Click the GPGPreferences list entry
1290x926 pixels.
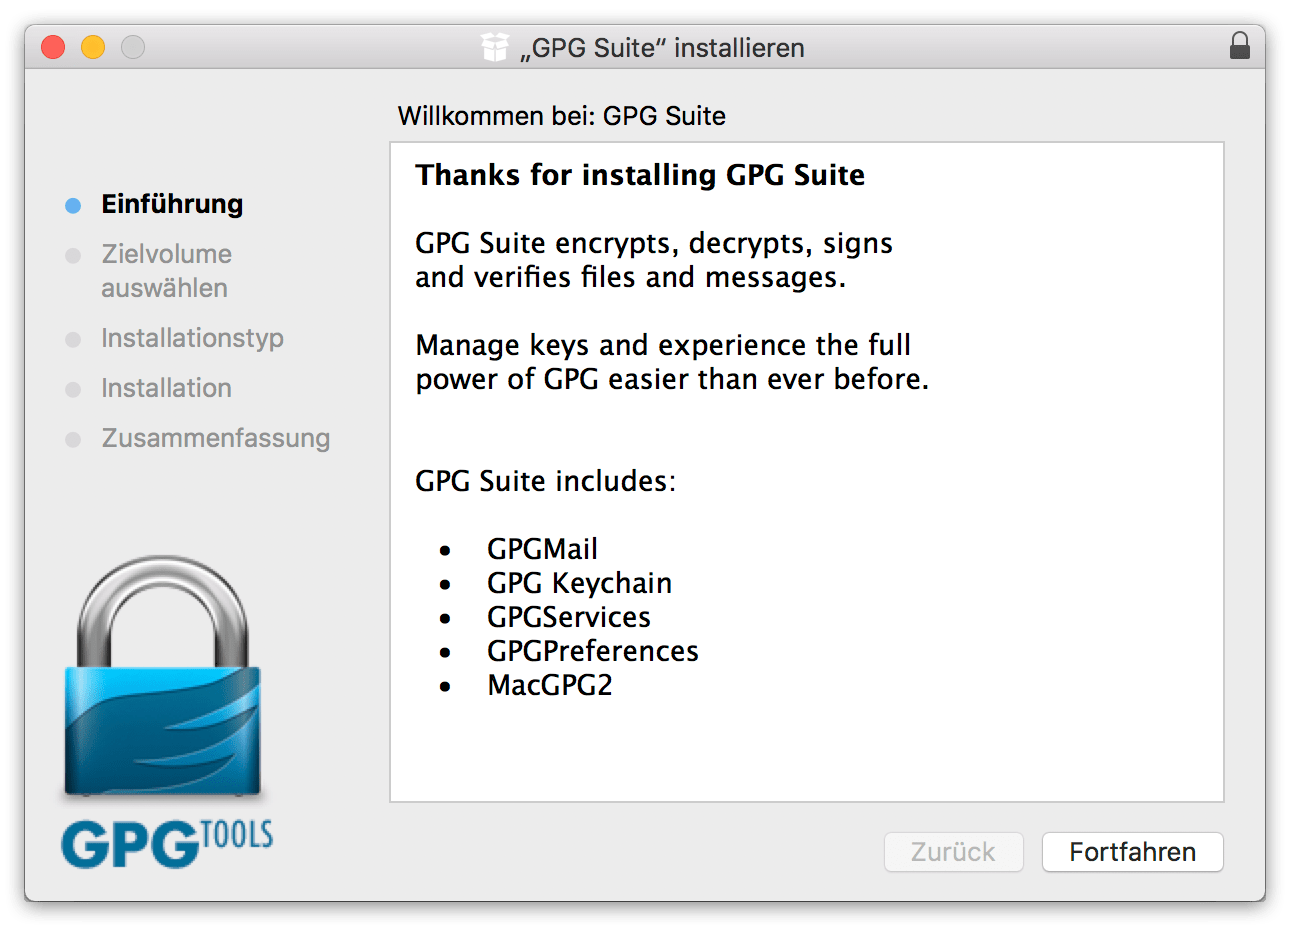click(592, 651)
